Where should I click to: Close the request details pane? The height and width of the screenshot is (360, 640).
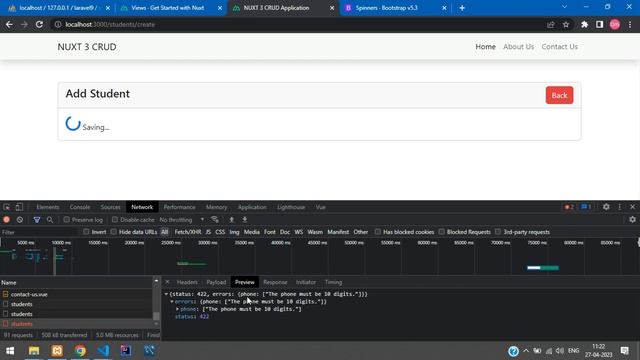pyautogui.click(x=167, y=282)
